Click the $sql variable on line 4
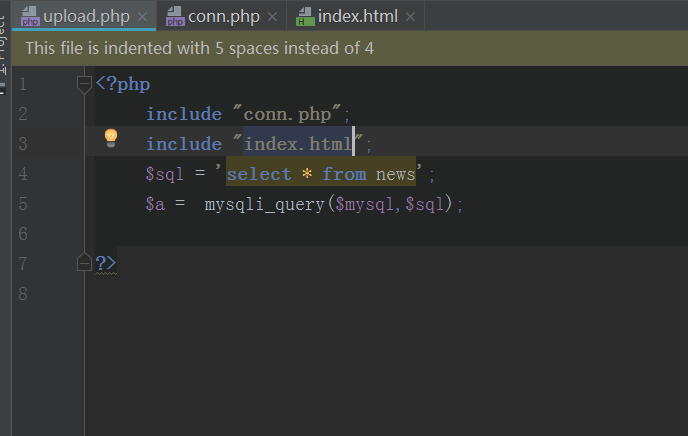The image size is (688, 436). (165, 174)
